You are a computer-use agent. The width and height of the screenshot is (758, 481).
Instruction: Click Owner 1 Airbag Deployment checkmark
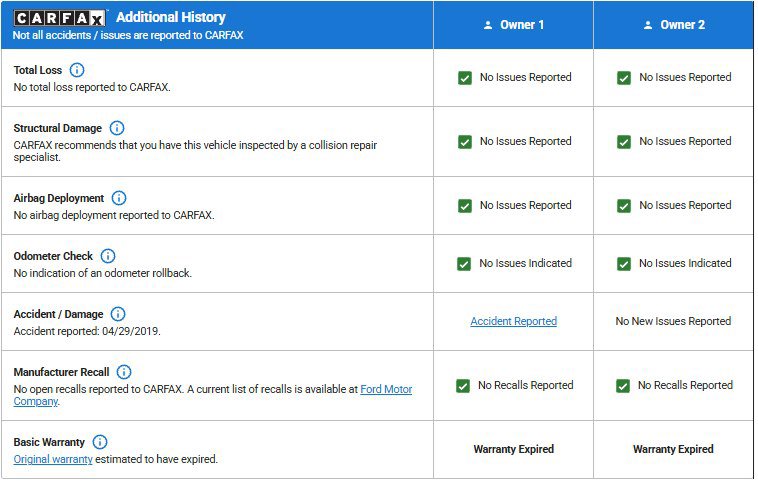[465, 206]
